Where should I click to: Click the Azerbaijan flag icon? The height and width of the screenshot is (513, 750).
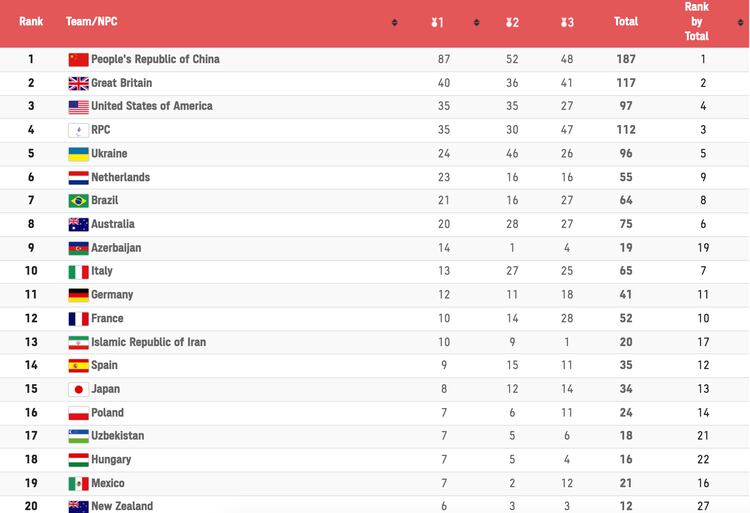coord(78,248)
